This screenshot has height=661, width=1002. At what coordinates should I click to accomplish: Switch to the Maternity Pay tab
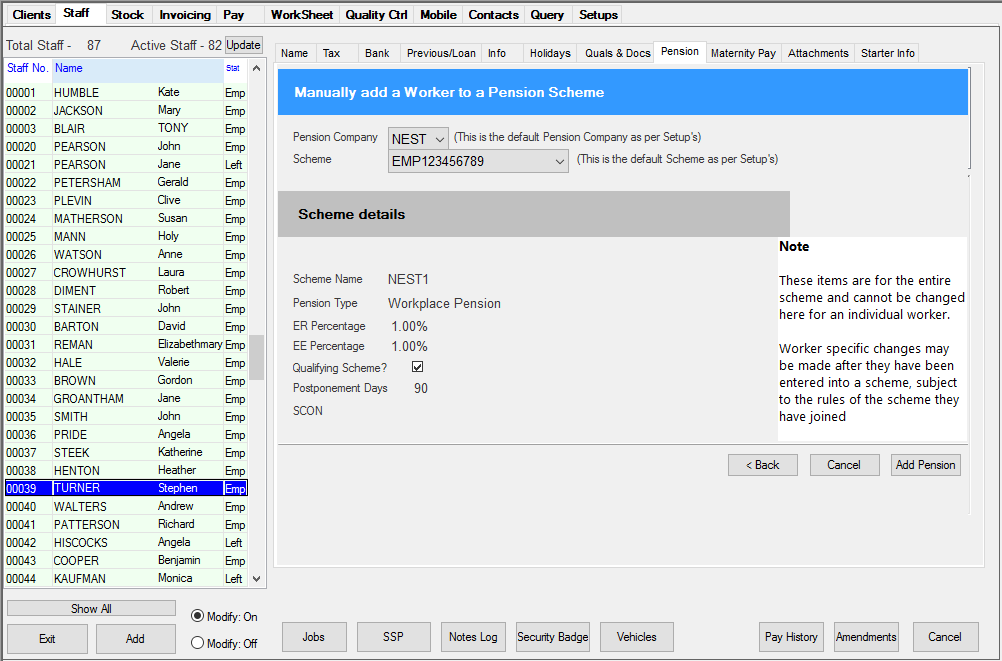[x=743, y=53]
